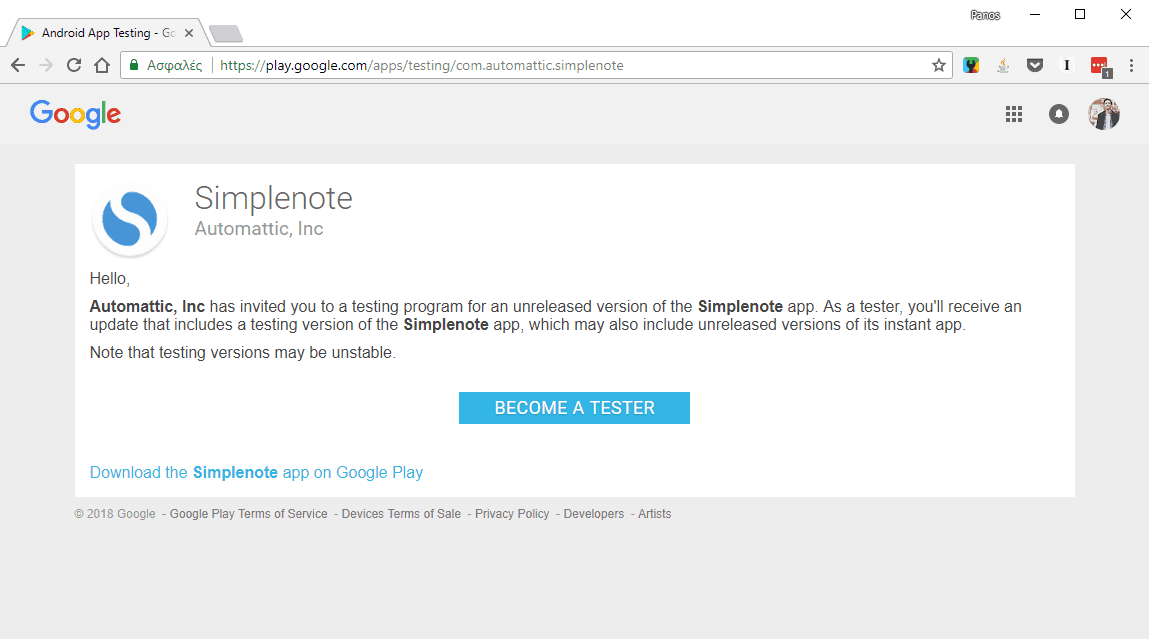This screenshot has width=1149, height=639.
Task: Open the Chrome three-dot menu
Action: [x=1131, y=65]
